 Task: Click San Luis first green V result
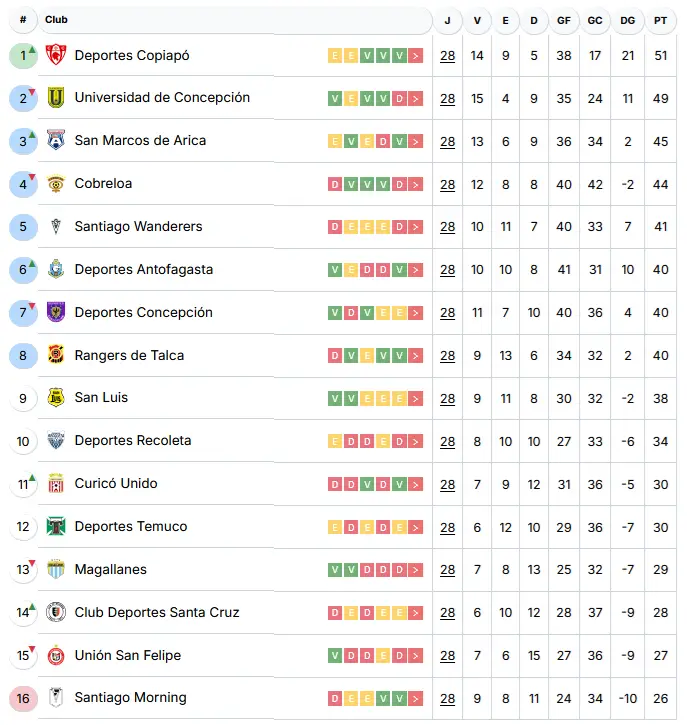[335, 398]
